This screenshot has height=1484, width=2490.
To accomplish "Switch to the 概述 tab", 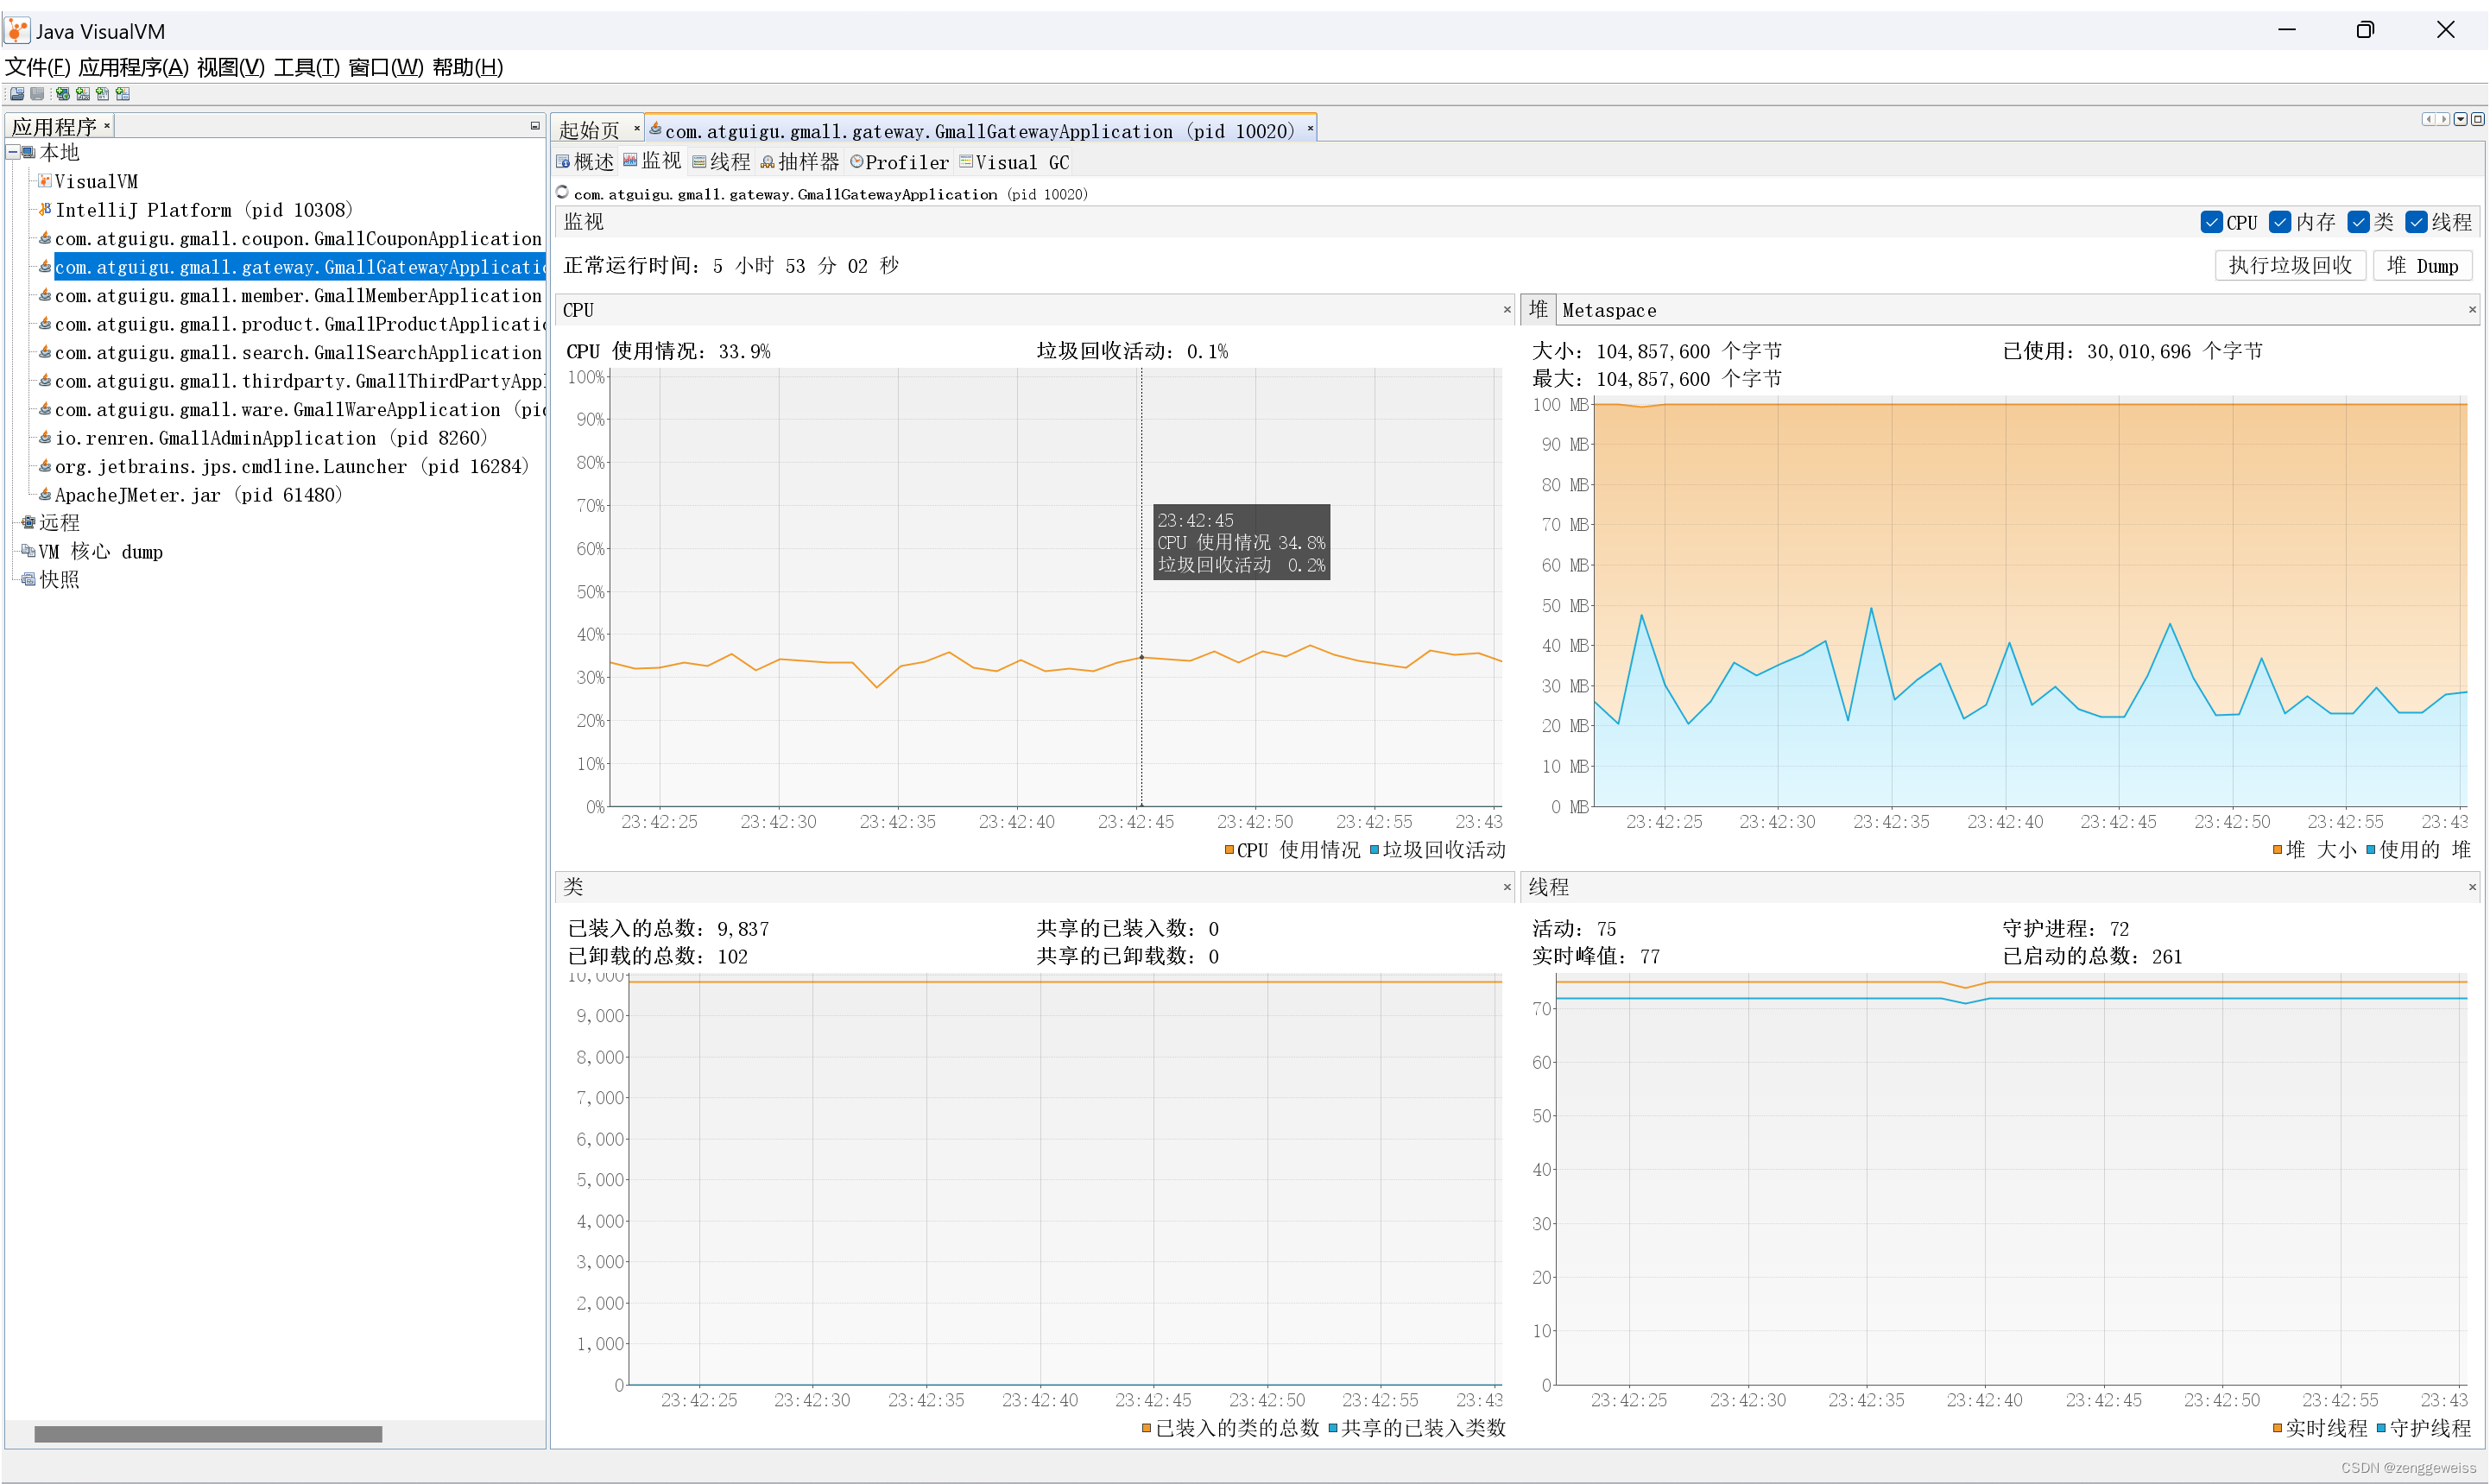I will coord(585,162).
